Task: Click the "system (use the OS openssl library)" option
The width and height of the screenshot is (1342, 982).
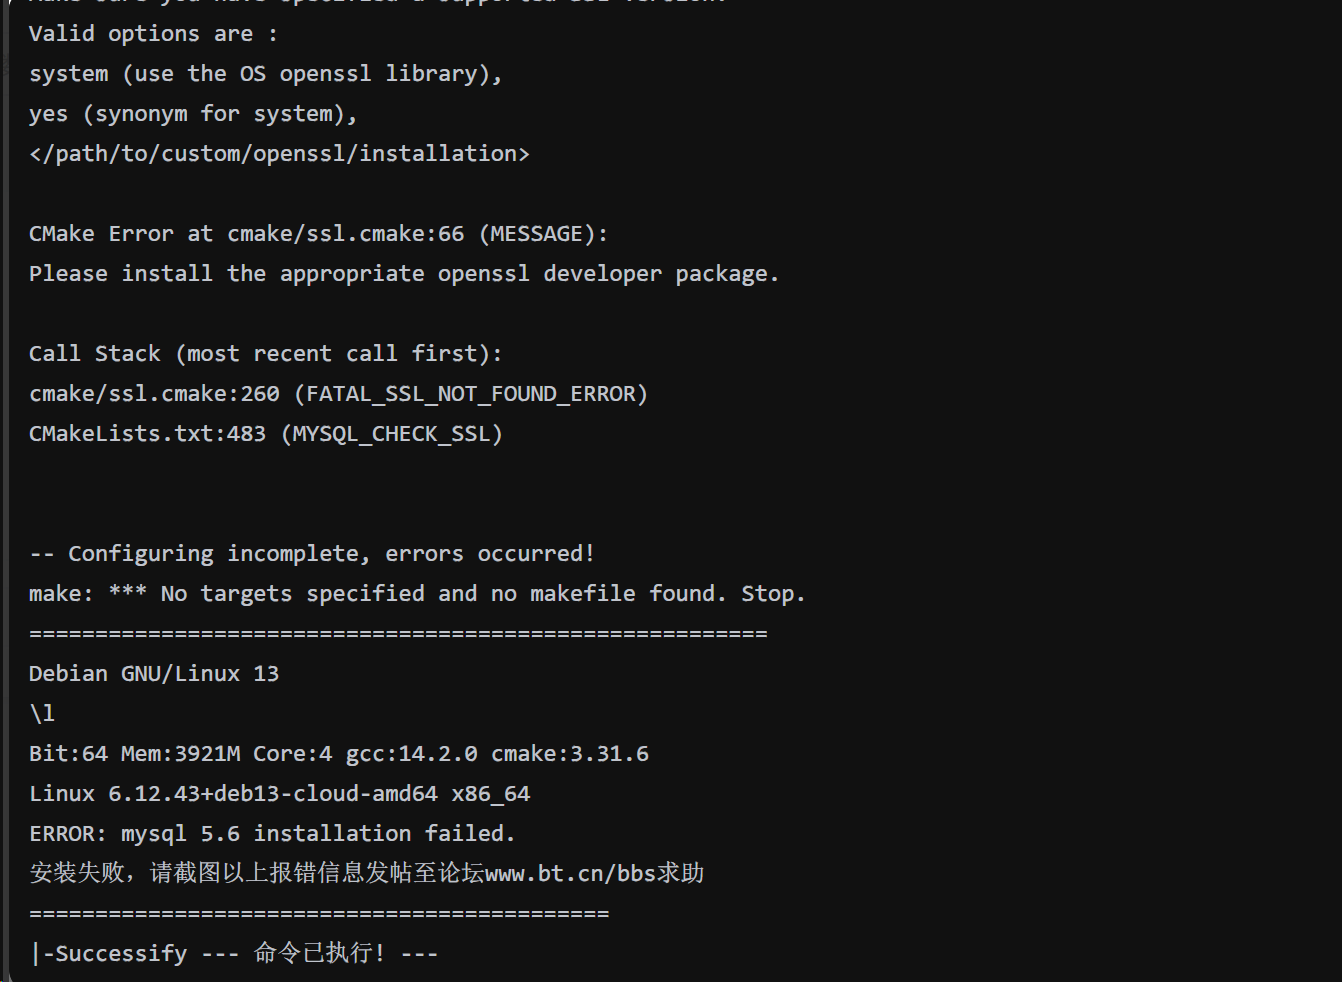Action: pos(265,74)
